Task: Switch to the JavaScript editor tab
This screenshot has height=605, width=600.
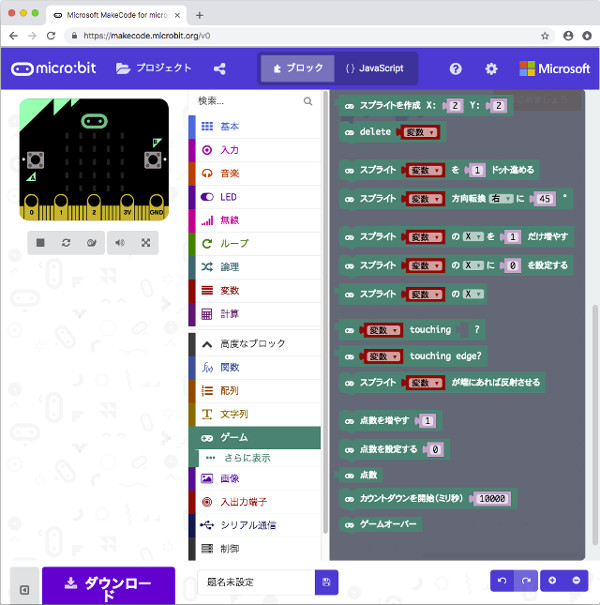Action: tap(374, 69)
